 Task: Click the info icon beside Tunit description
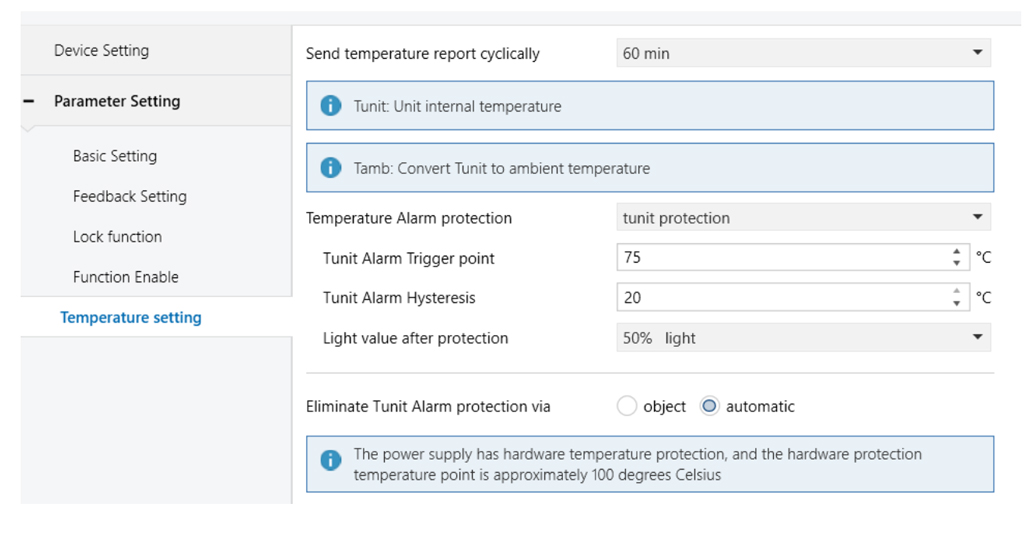[330, 106]
